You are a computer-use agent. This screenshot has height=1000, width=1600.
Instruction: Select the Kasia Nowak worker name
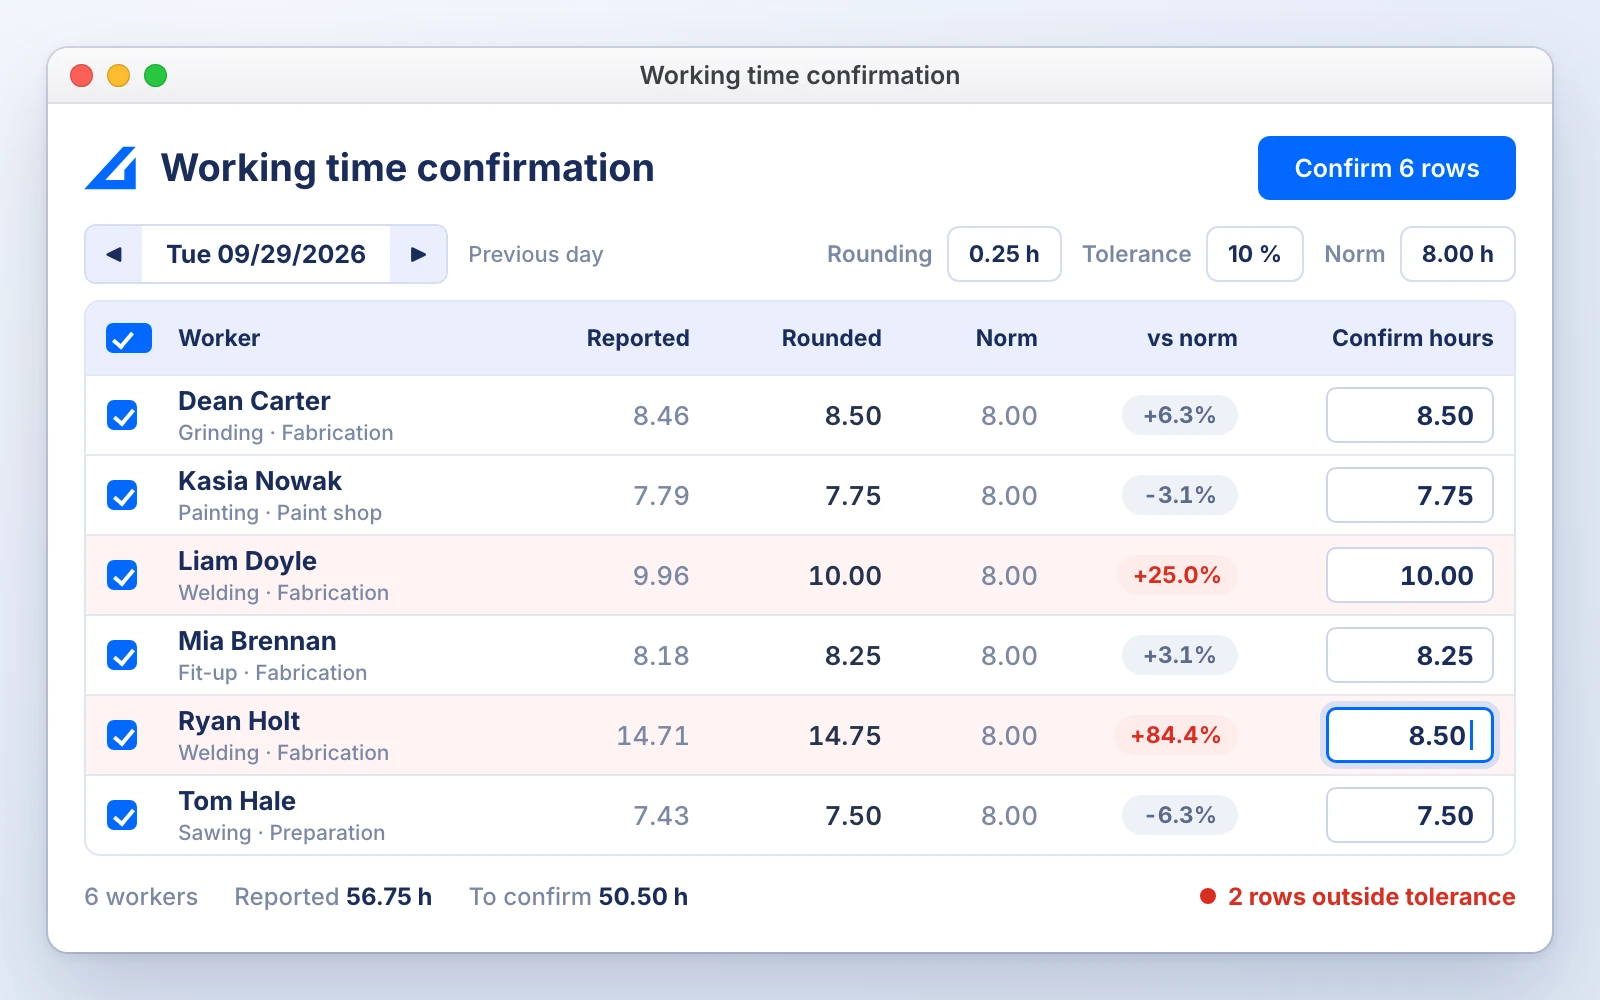[x=260, y=481]
